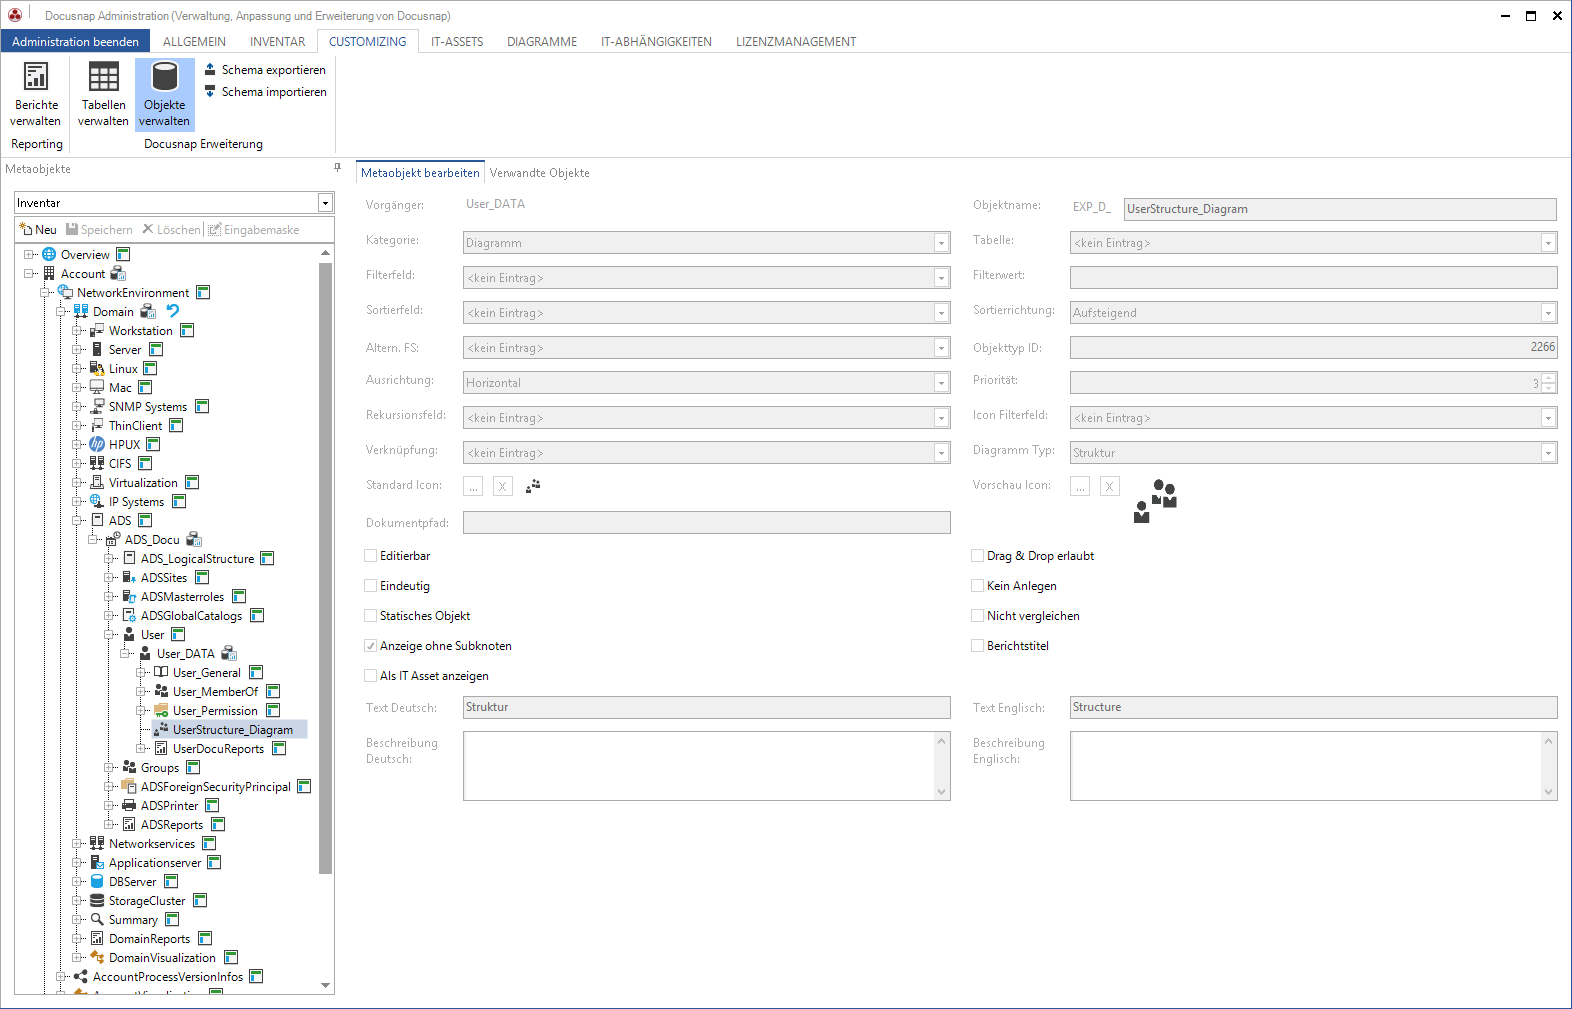Click the Schema exportieren icon
This screenshot has height=1009, width=1572.
click(210, 69)
